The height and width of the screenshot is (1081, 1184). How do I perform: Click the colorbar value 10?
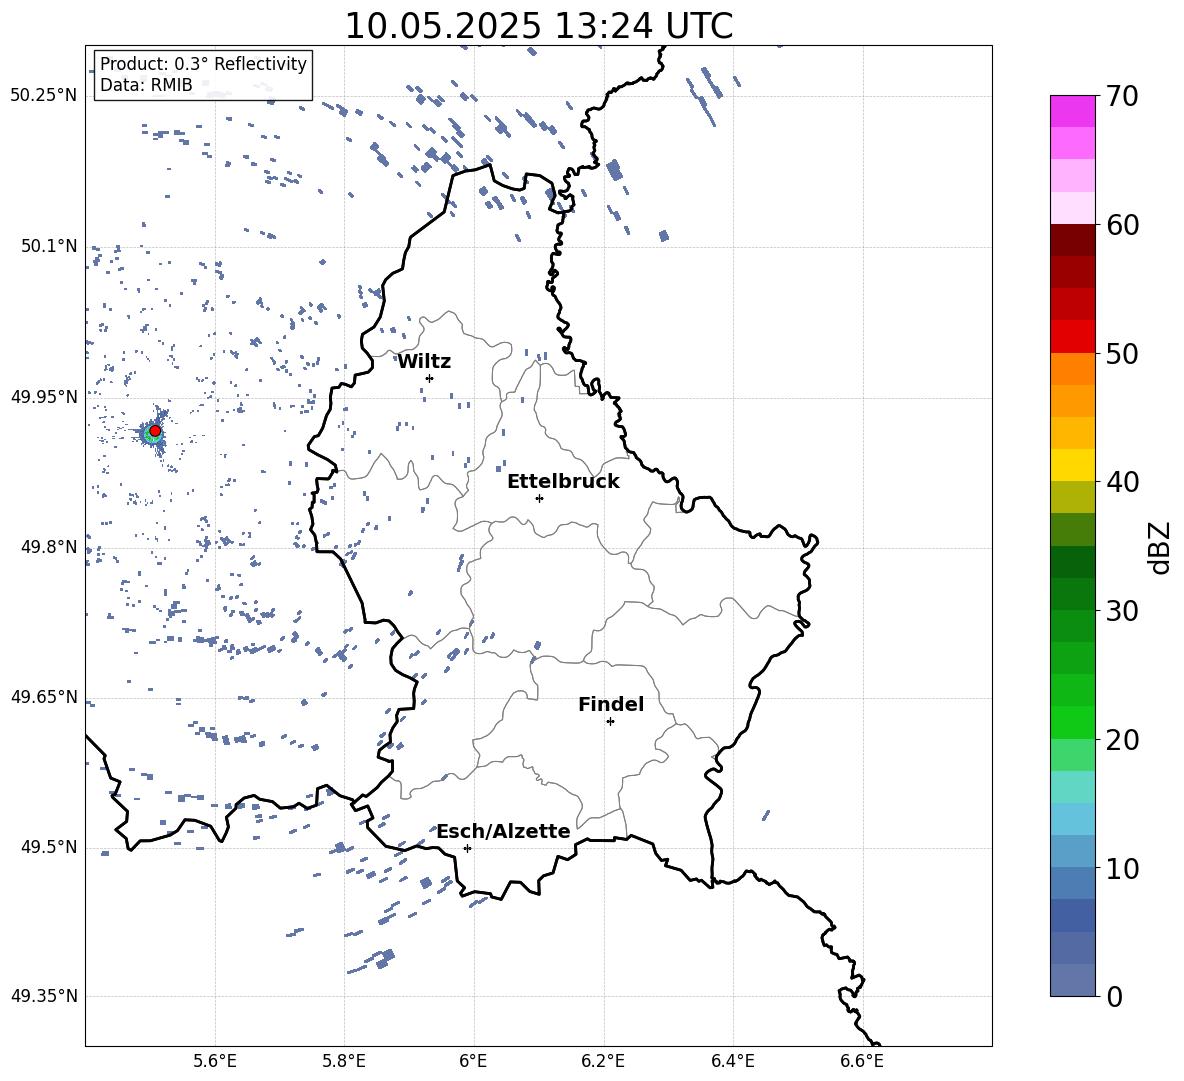pyautogui.click(x=1122, y=868)
